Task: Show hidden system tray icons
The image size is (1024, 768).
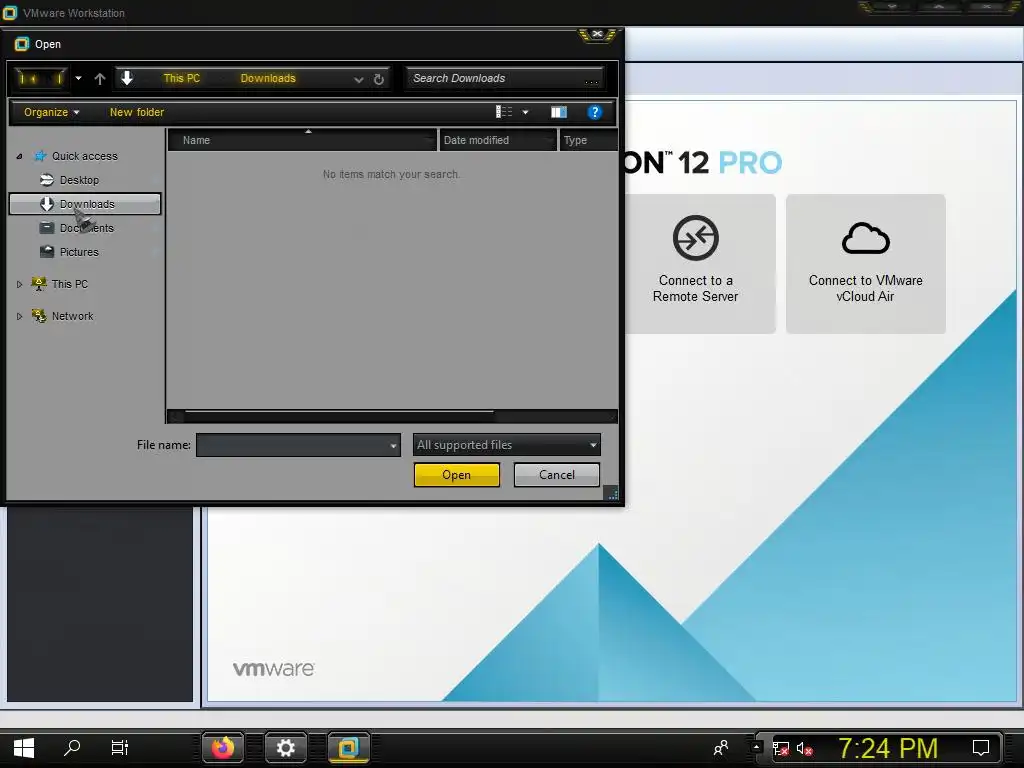Action: [756, 746]
